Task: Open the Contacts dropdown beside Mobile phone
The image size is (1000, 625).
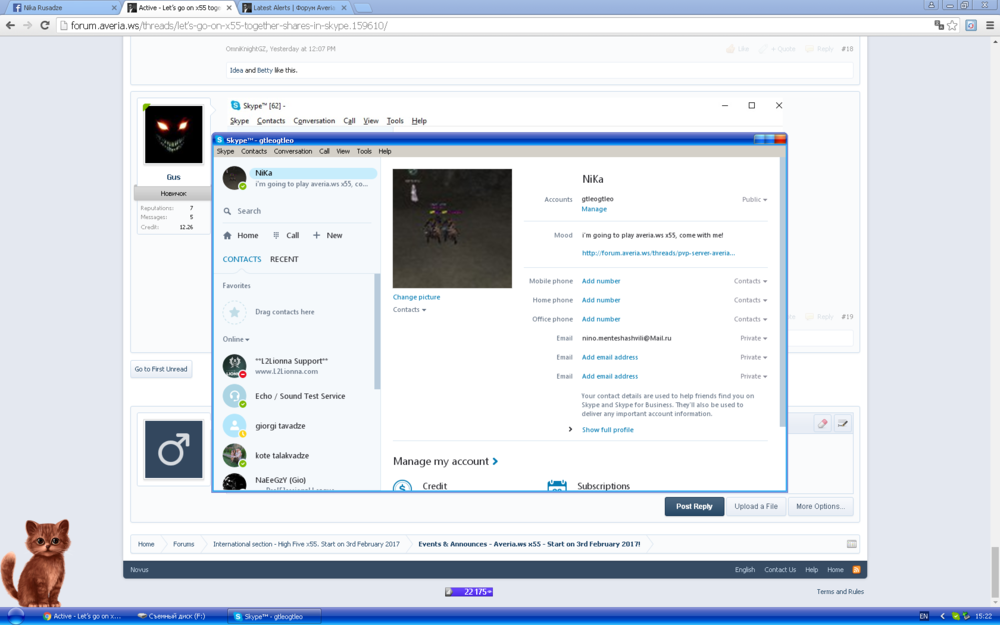Action: [750, 282]
